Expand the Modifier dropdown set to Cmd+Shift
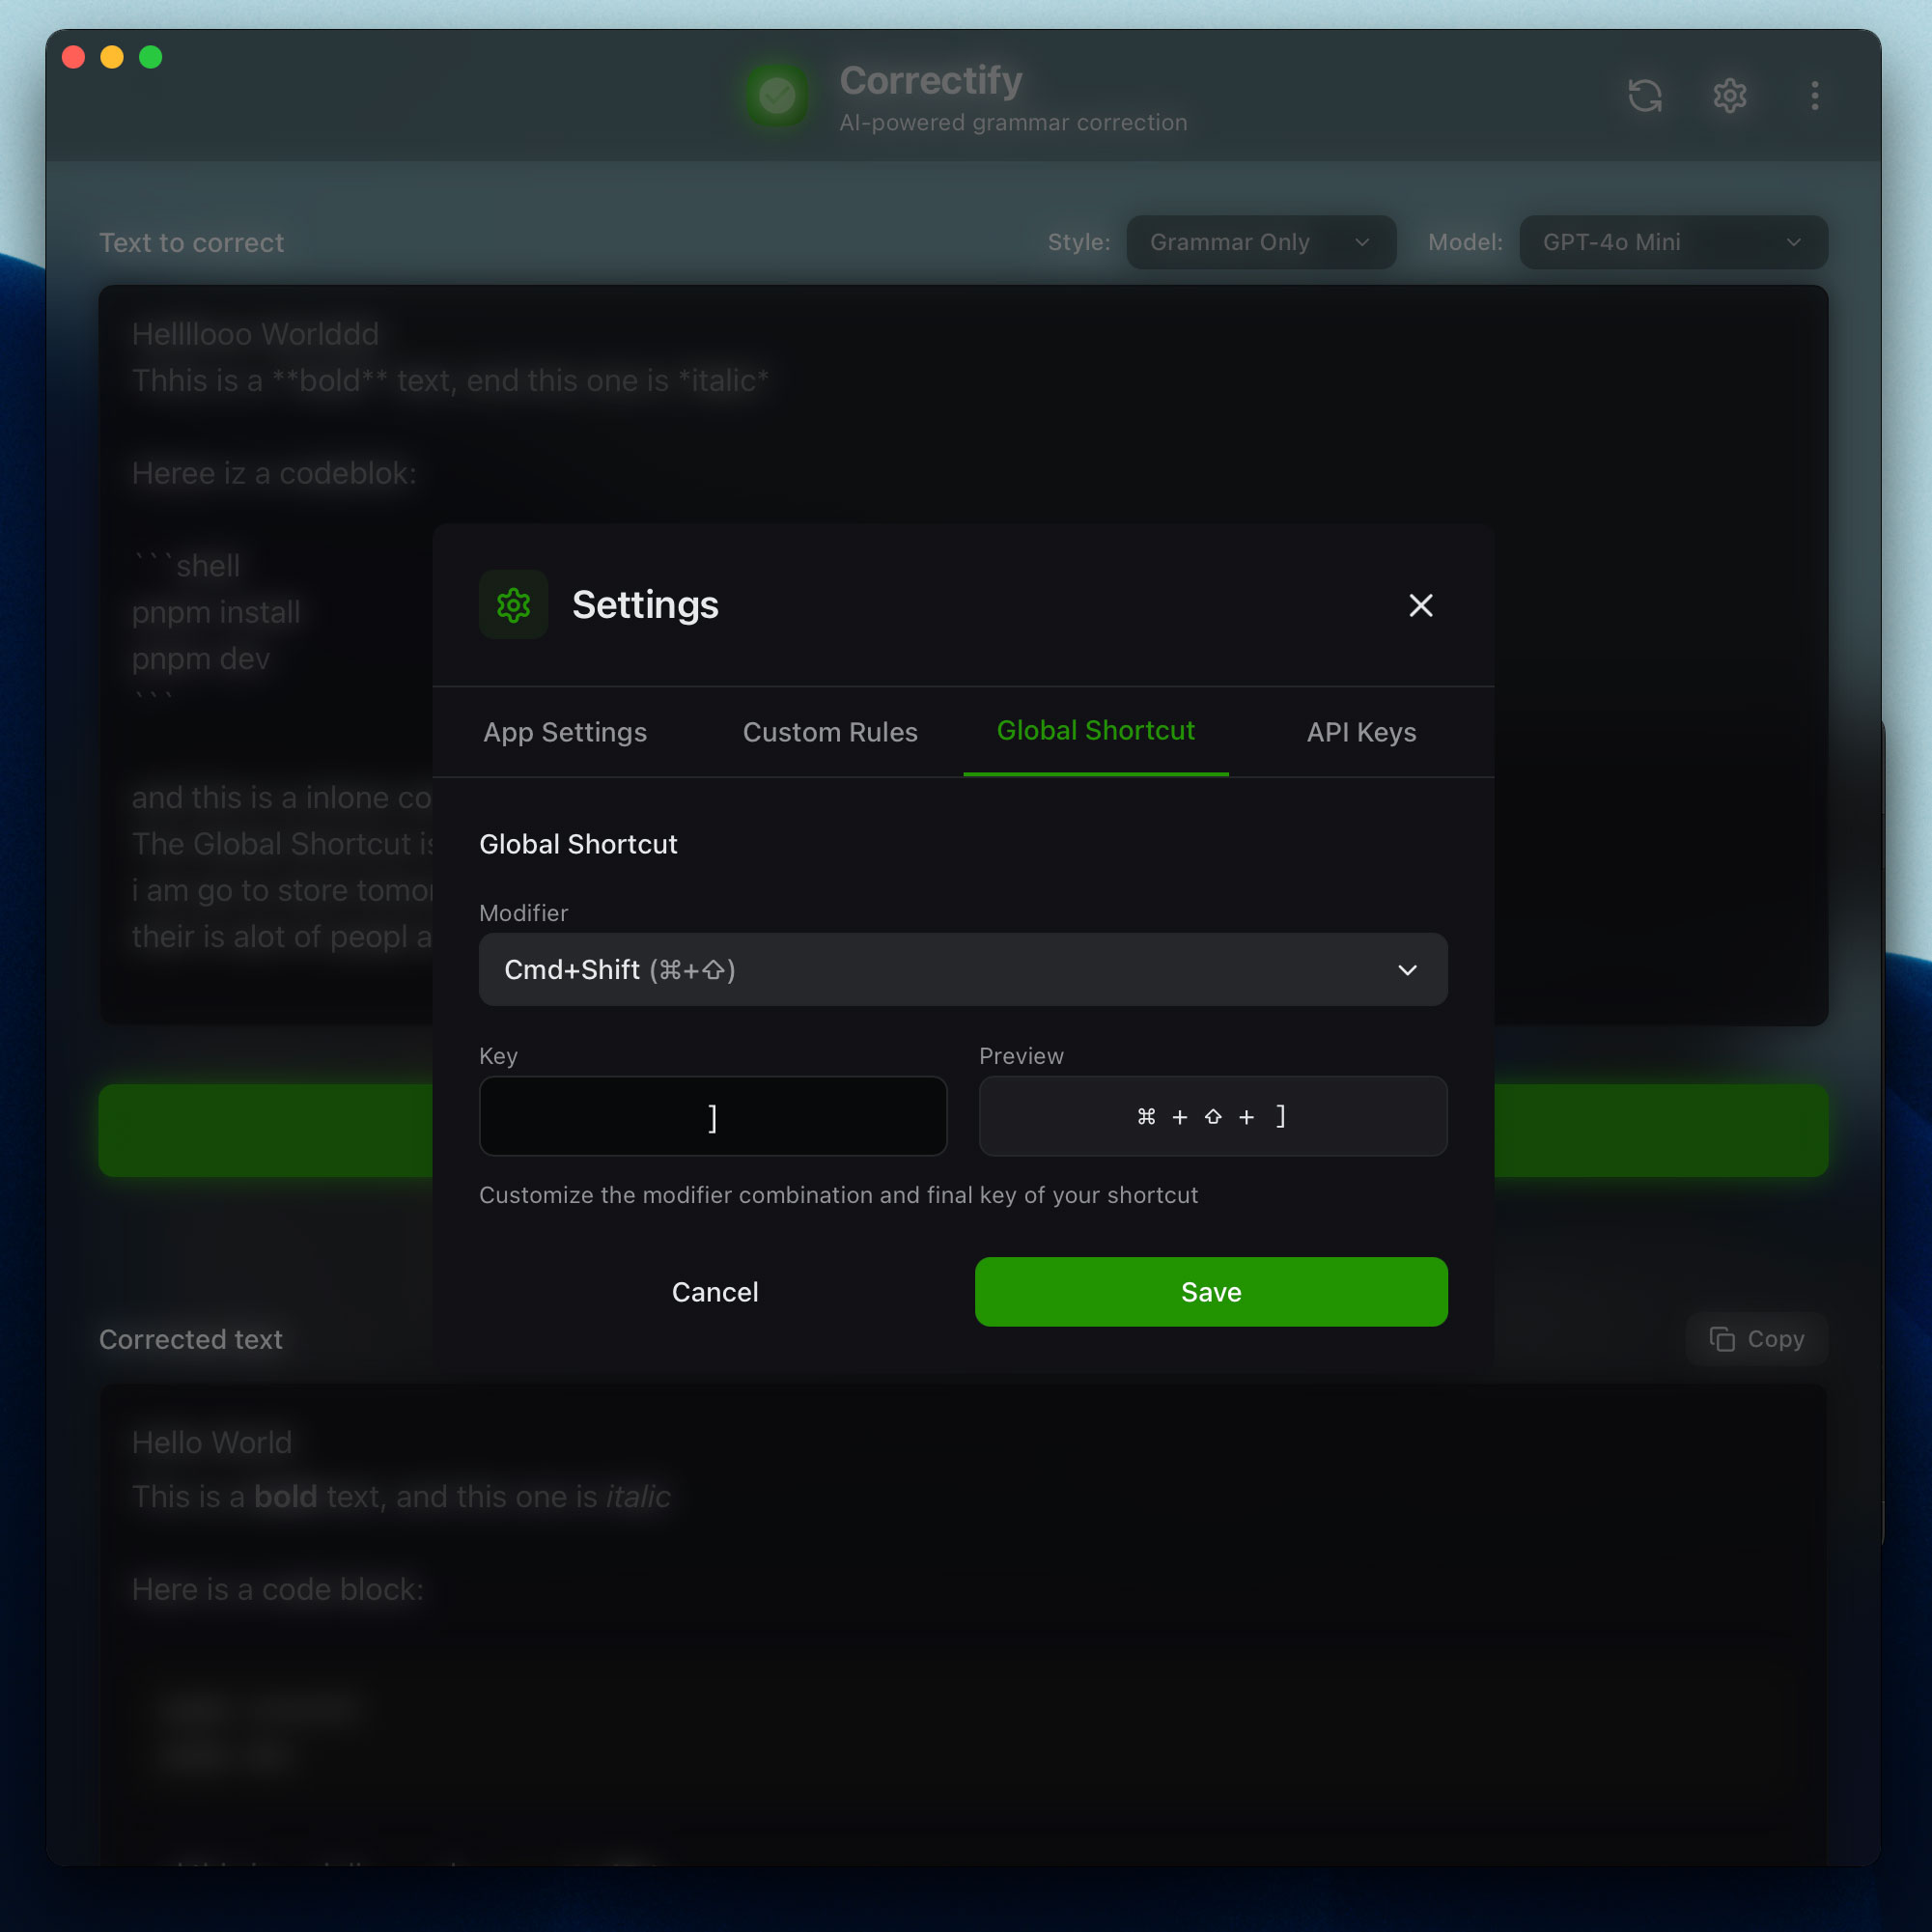Image resolution: width=1932 pixels, height=1932 pixels. tap(963, 969)
